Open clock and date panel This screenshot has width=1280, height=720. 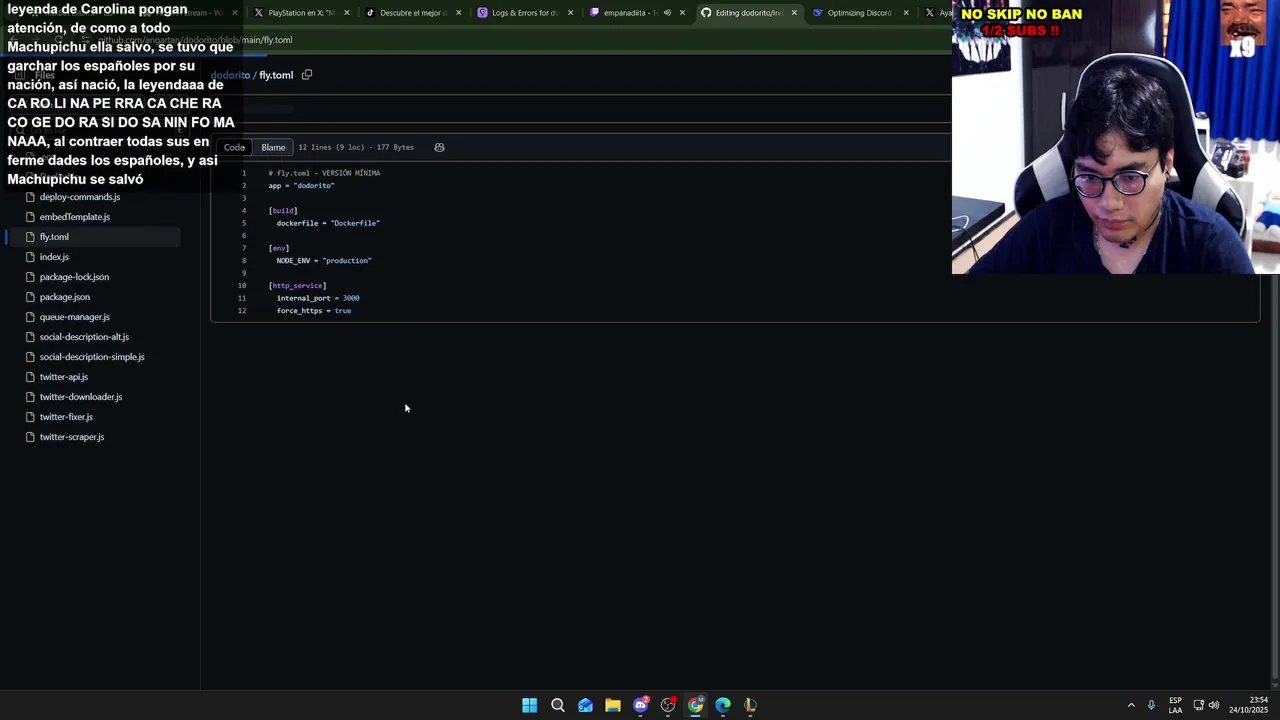point(1248,705)
